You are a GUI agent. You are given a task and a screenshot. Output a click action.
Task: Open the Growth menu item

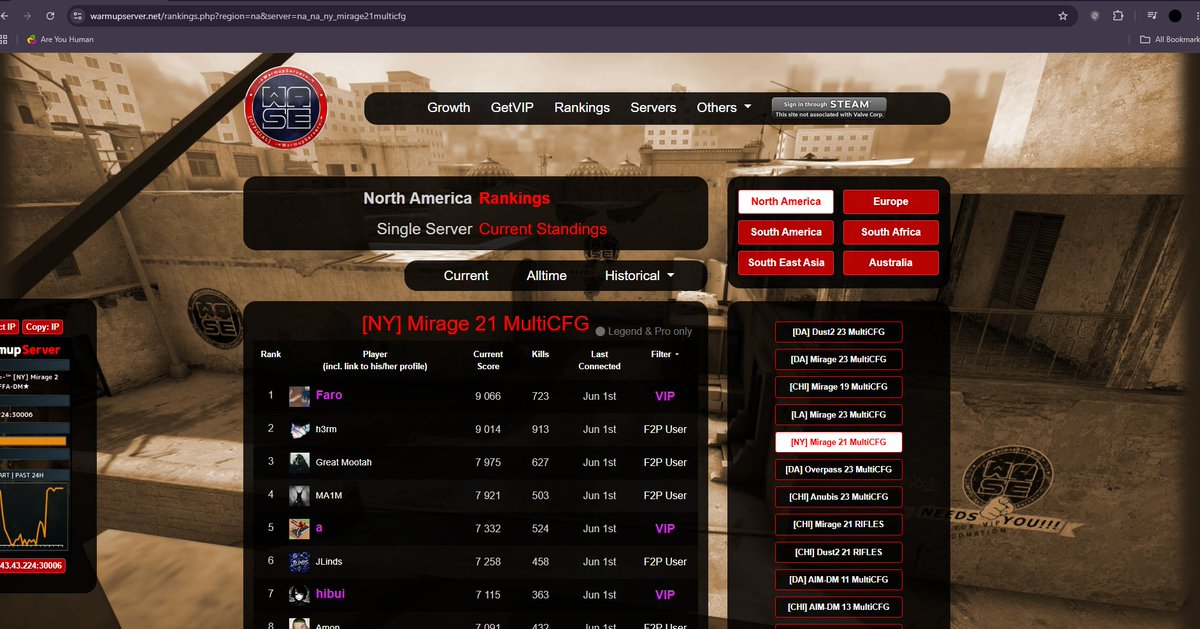tap(449, 108)
